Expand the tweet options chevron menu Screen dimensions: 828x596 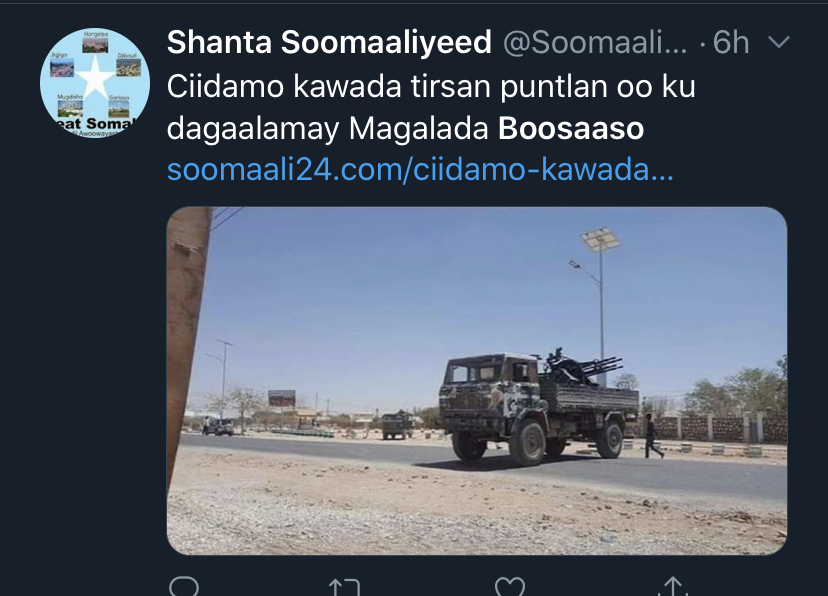click(x=779, y=42)
